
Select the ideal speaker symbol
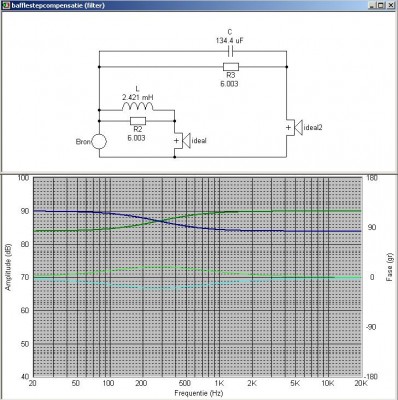point(182,141)
